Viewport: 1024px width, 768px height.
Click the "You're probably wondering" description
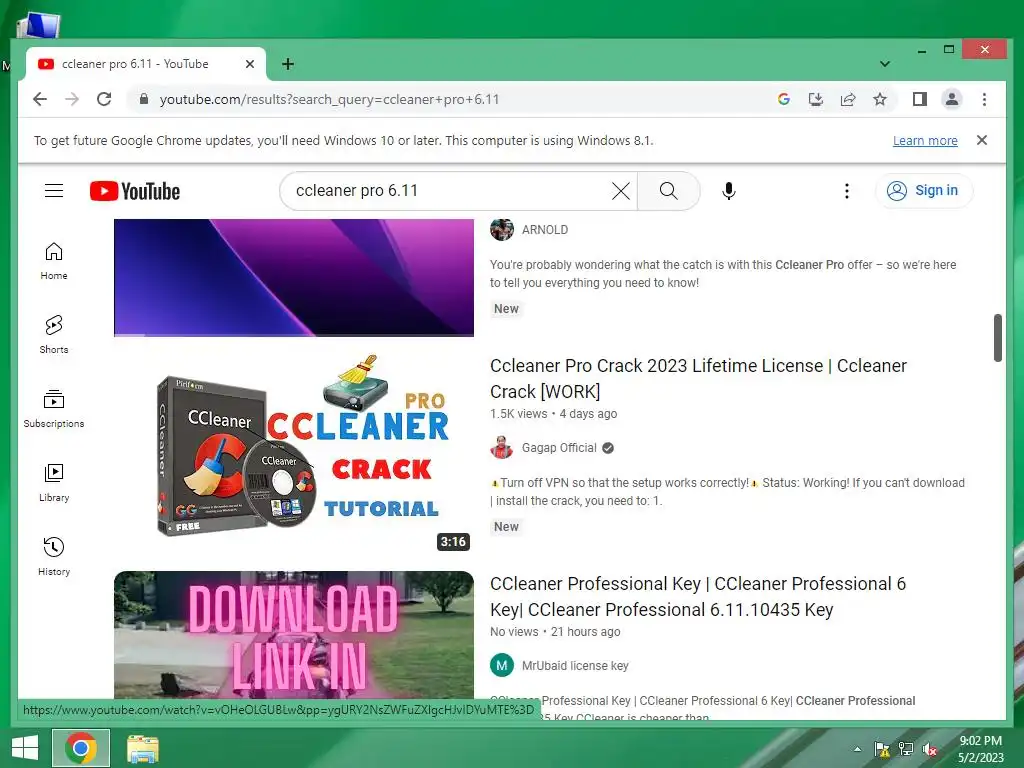click(723, 274)
